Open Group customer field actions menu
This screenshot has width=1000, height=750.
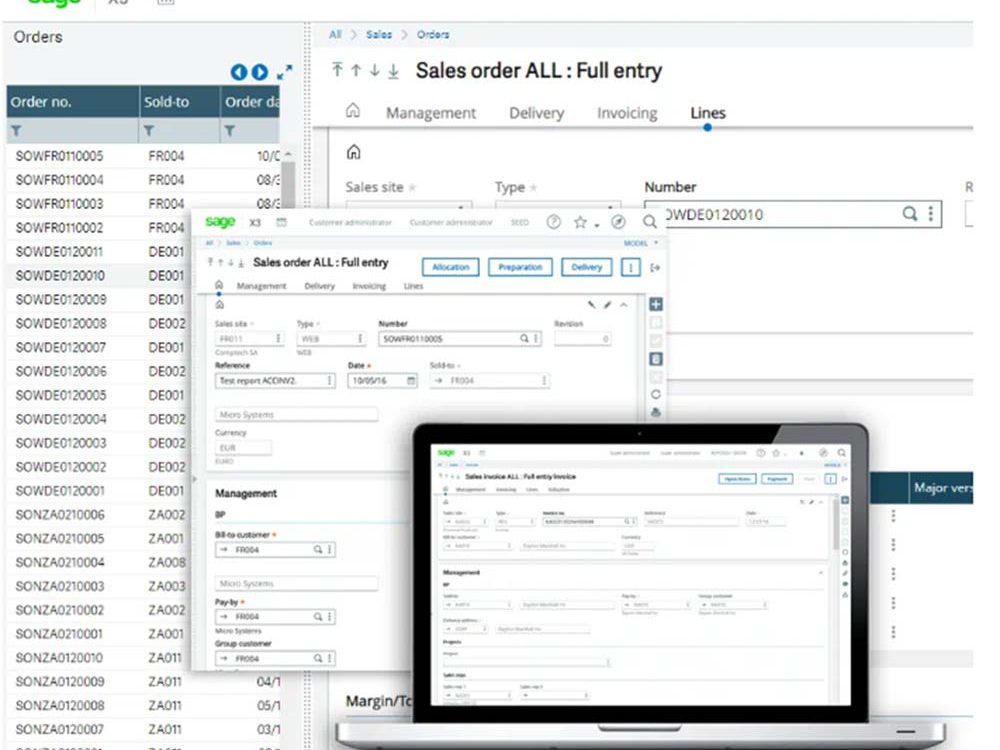(330, 658)
